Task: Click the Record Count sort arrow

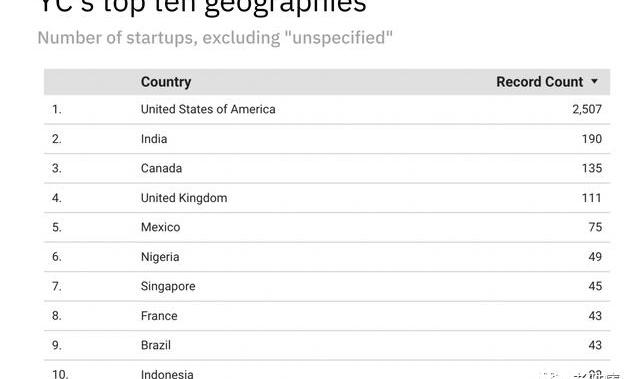Action: 594,81
